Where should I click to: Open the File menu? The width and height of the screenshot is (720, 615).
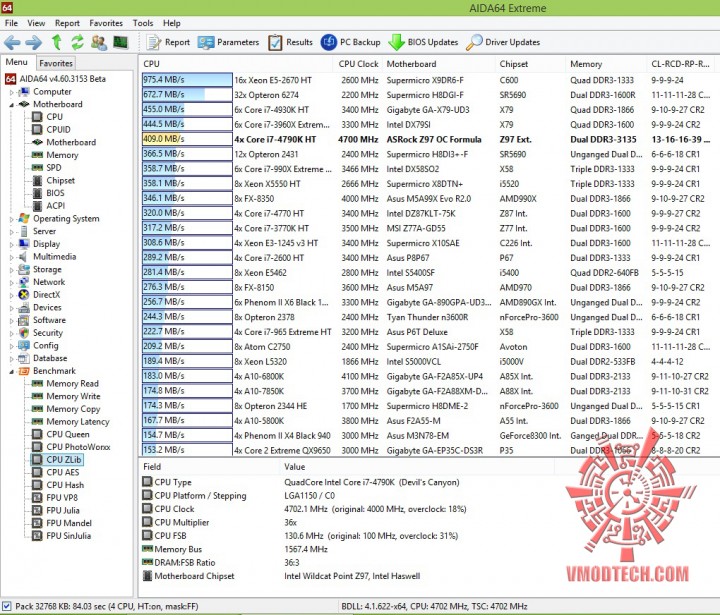[11, 23]
